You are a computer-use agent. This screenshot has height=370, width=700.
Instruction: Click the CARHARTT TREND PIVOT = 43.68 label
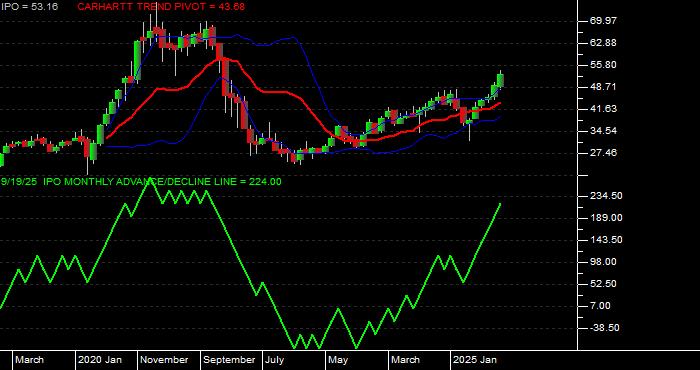pos(161,7)
